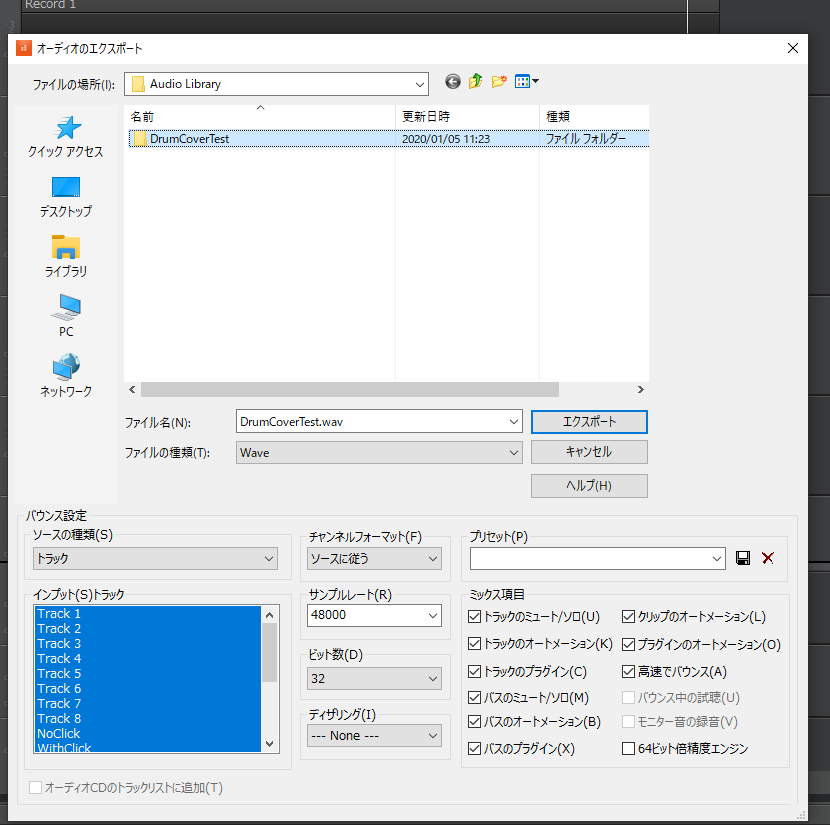Select Track 4 in the input track list
Screen dimensions: 830x825
click(x=148, y=659)
